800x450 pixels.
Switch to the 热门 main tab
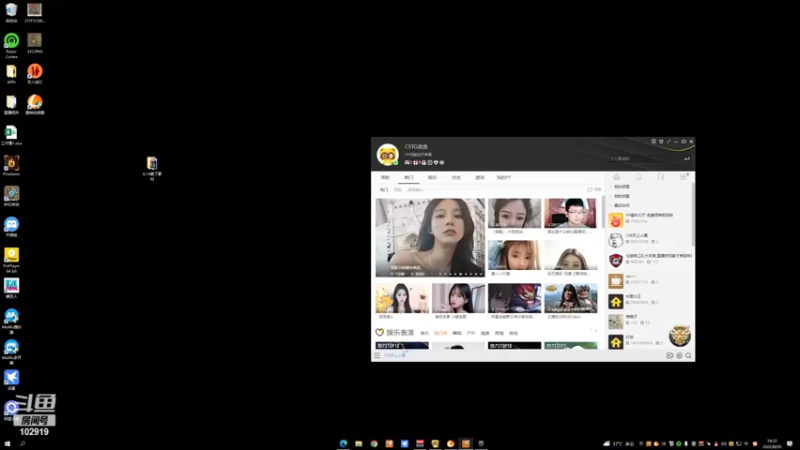tap(409, 178)
